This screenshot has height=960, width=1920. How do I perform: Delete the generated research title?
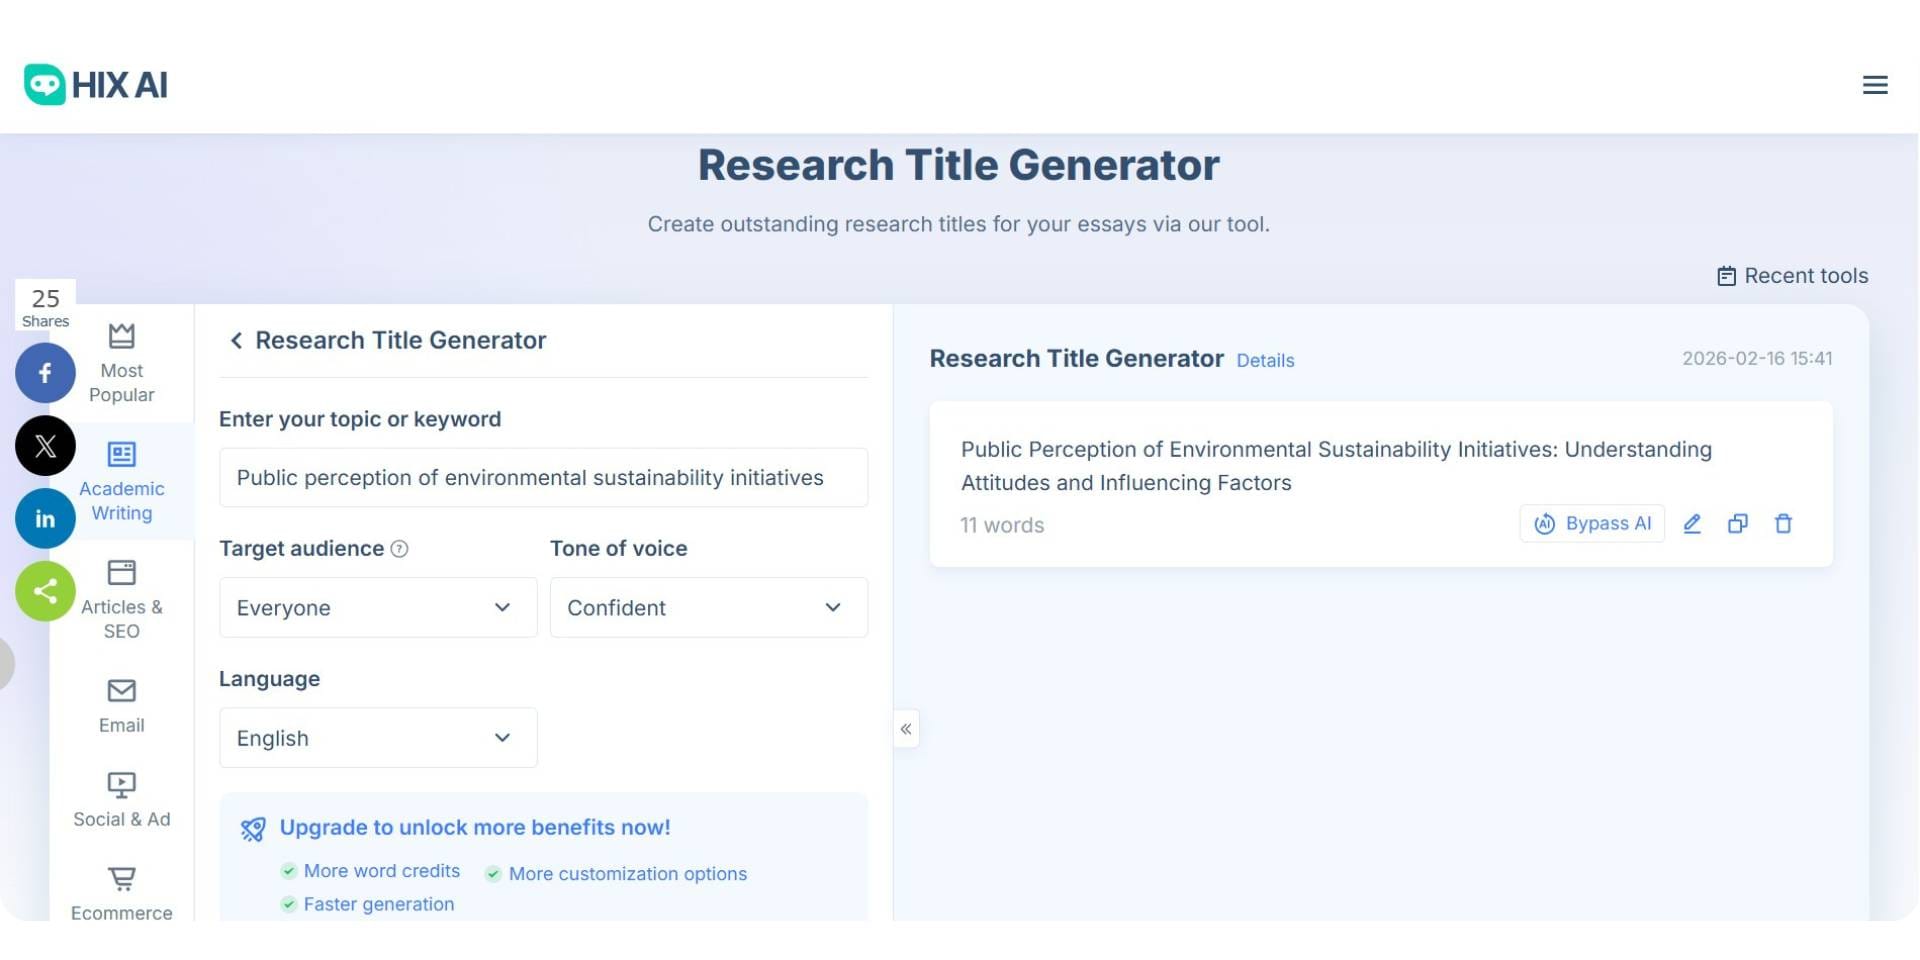pos(1784,523)
